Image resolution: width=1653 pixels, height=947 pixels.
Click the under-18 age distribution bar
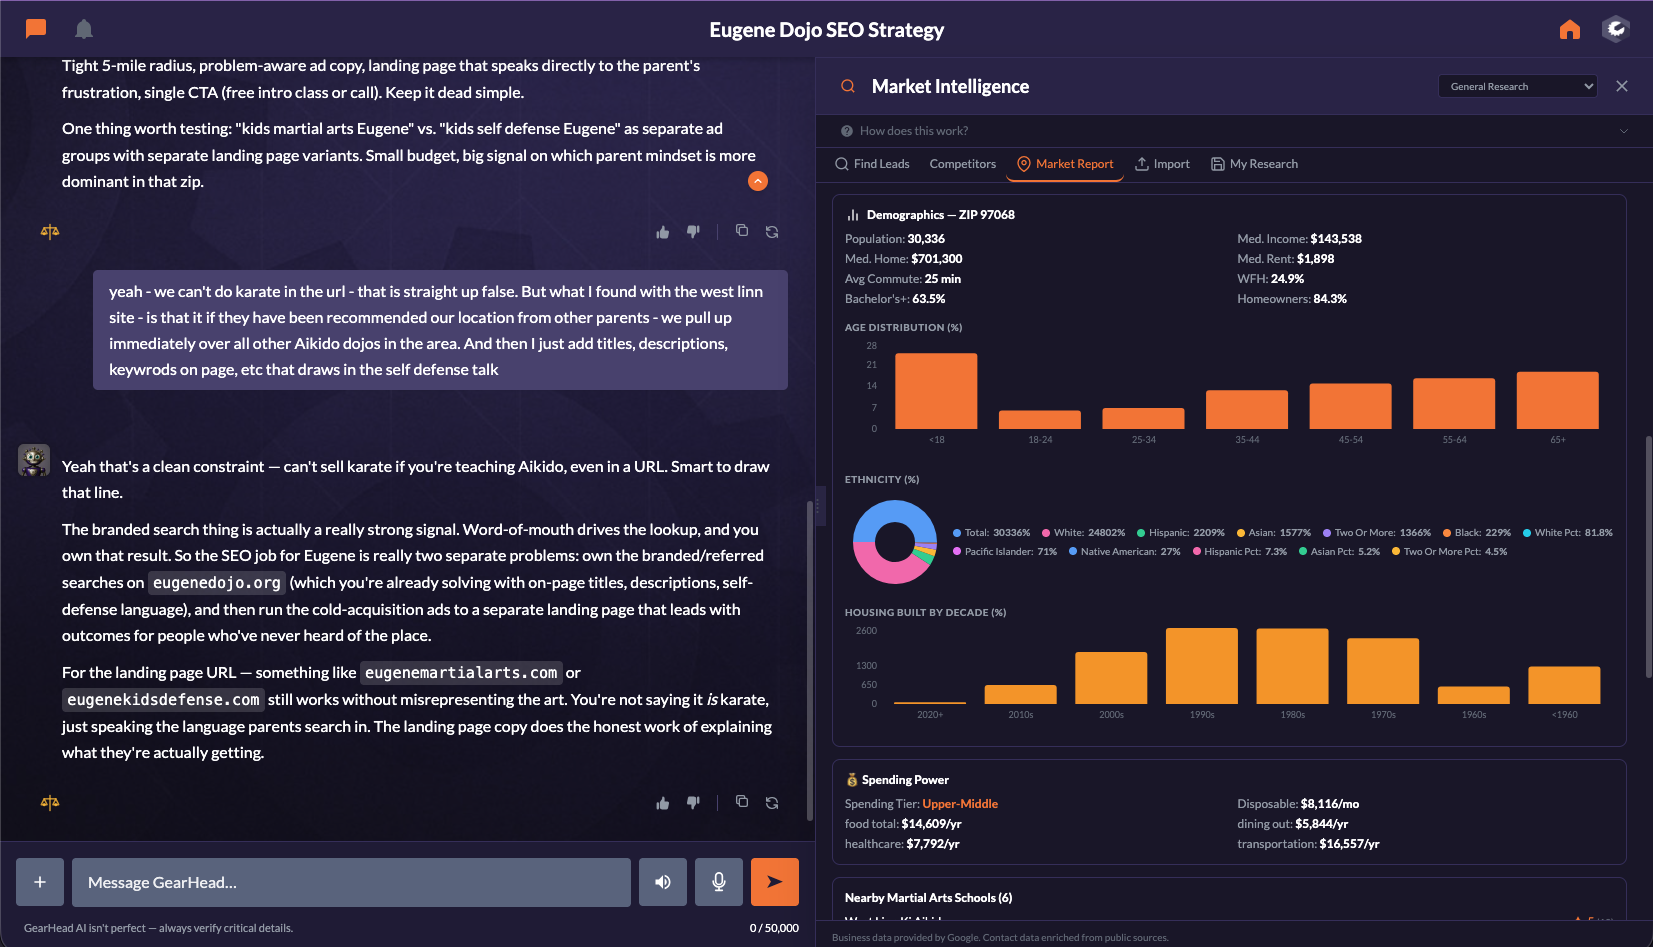click(x=936, y=391)
